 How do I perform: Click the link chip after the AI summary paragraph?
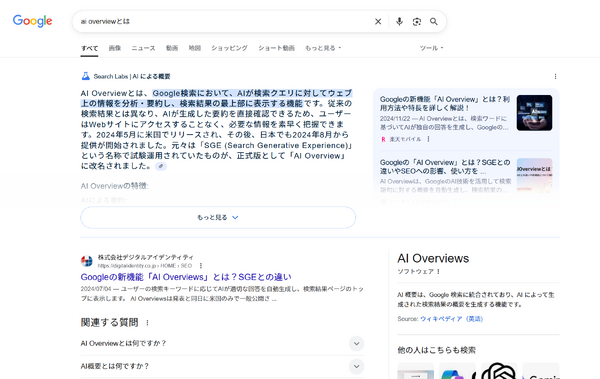pos(161,166)
